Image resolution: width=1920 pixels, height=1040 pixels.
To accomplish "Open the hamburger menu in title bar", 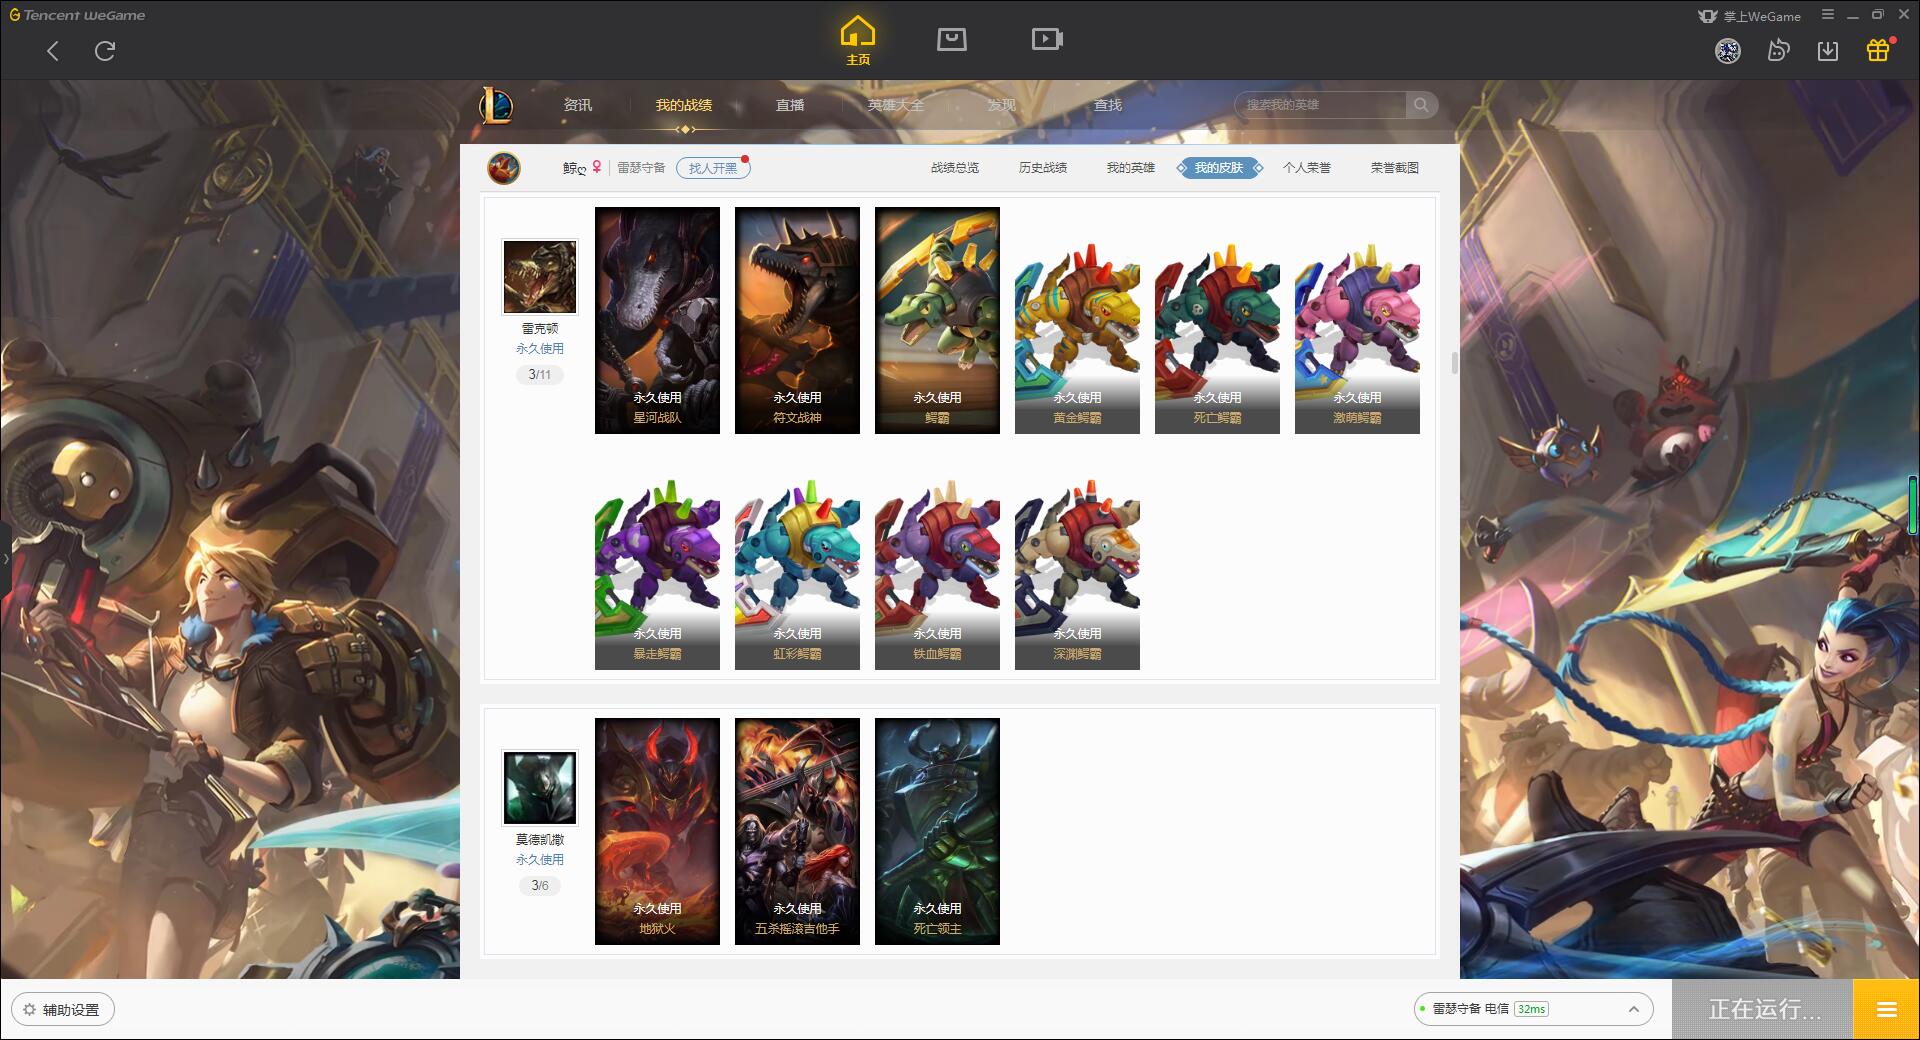I will (1828, 15).
